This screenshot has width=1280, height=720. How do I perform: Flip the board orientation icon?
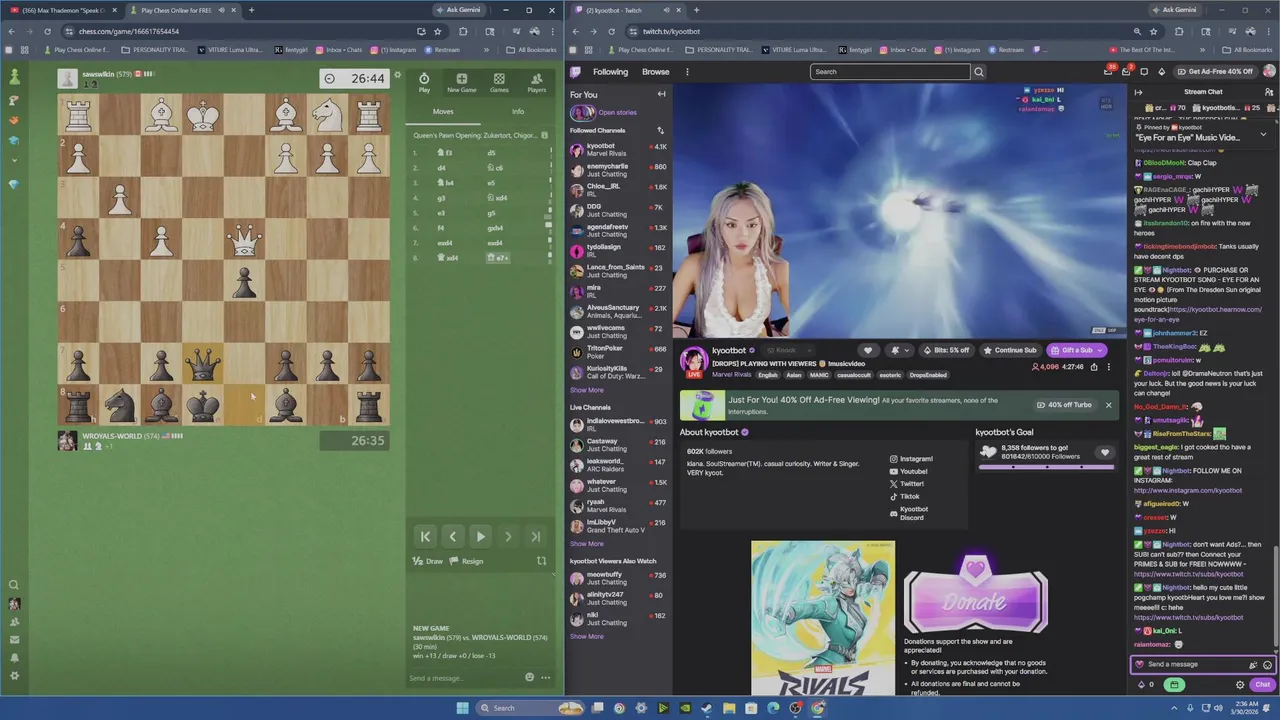pos(542,561)
